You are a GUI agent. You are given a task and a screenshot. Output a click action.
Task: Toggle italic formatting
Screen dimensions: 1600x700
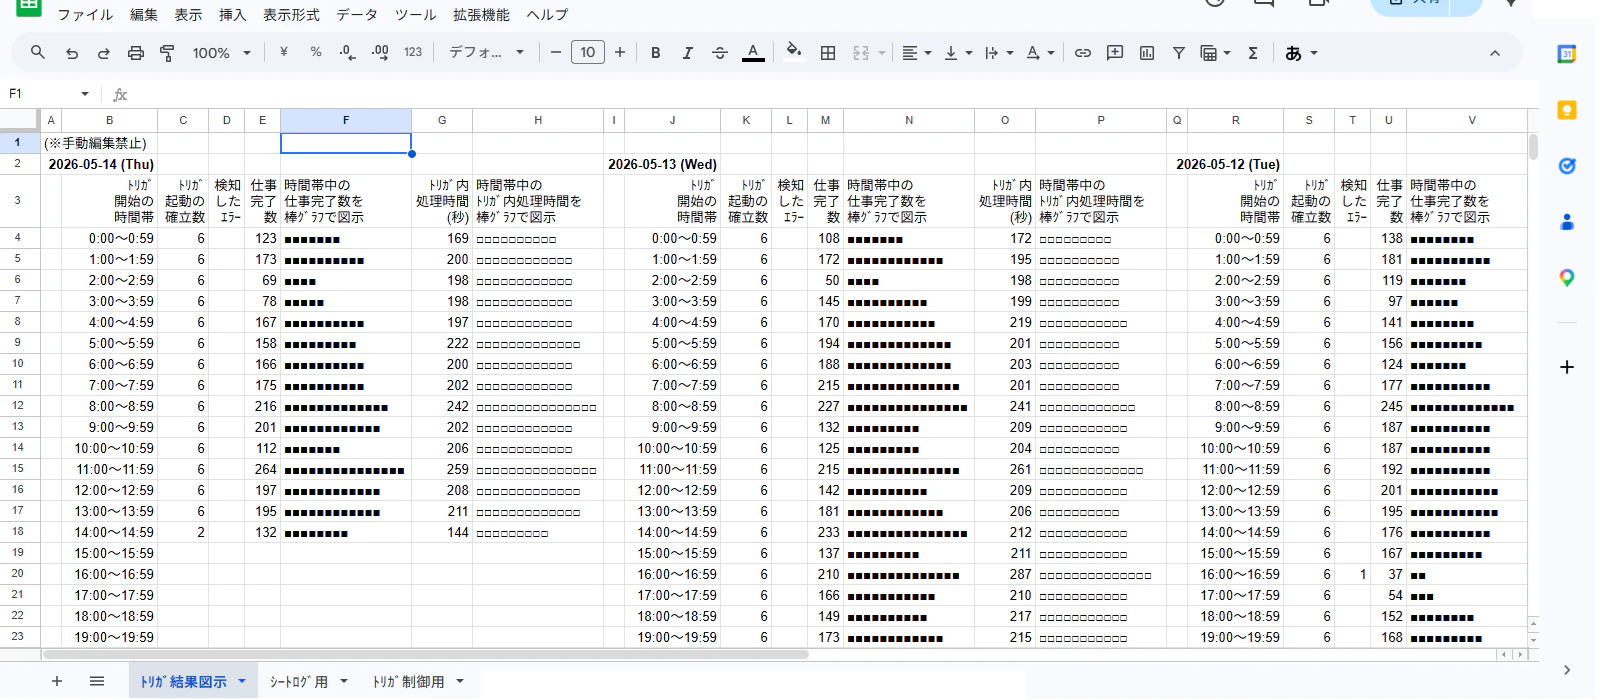point(688,53)
